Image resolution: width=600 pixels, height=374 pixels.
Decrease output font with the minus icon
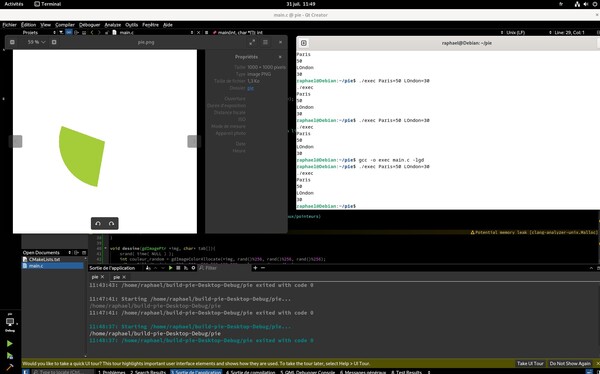coord(263,268)
